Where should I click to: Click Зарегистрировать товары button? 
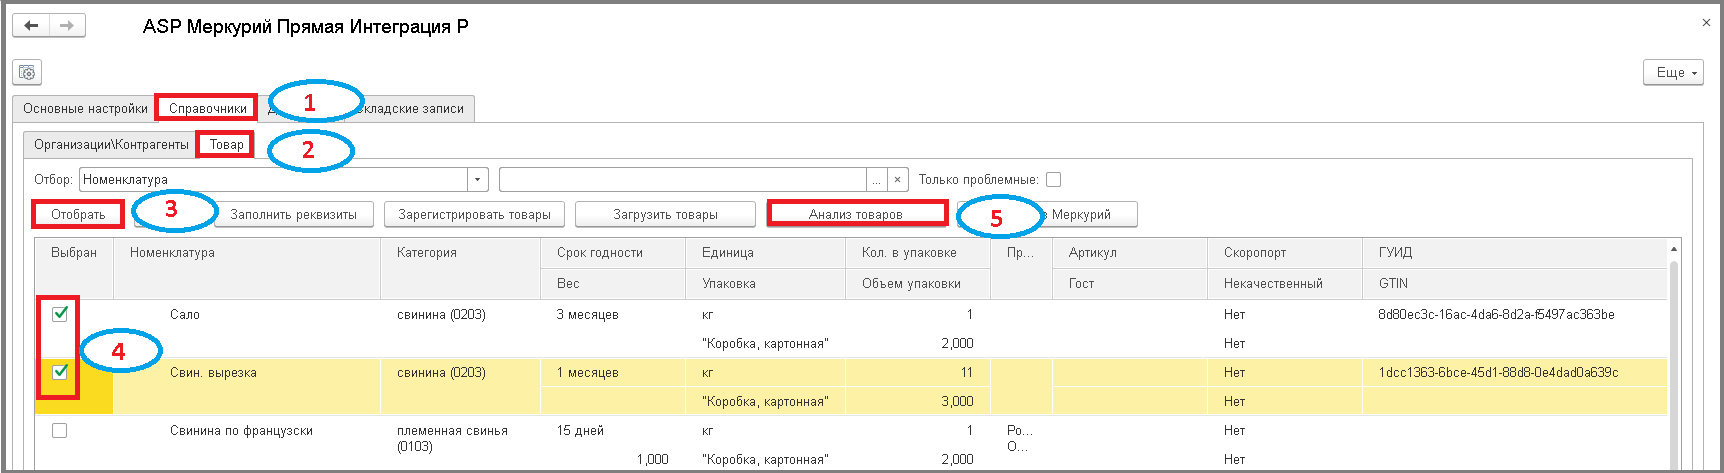pyautogui.click(x=474, y=214)
